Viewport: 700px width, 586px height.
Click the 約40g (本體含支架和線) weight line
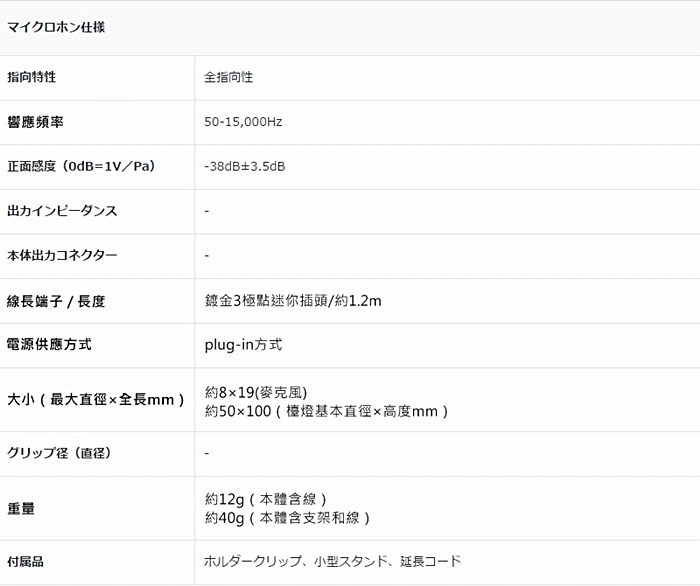click(x=288, y=518)
